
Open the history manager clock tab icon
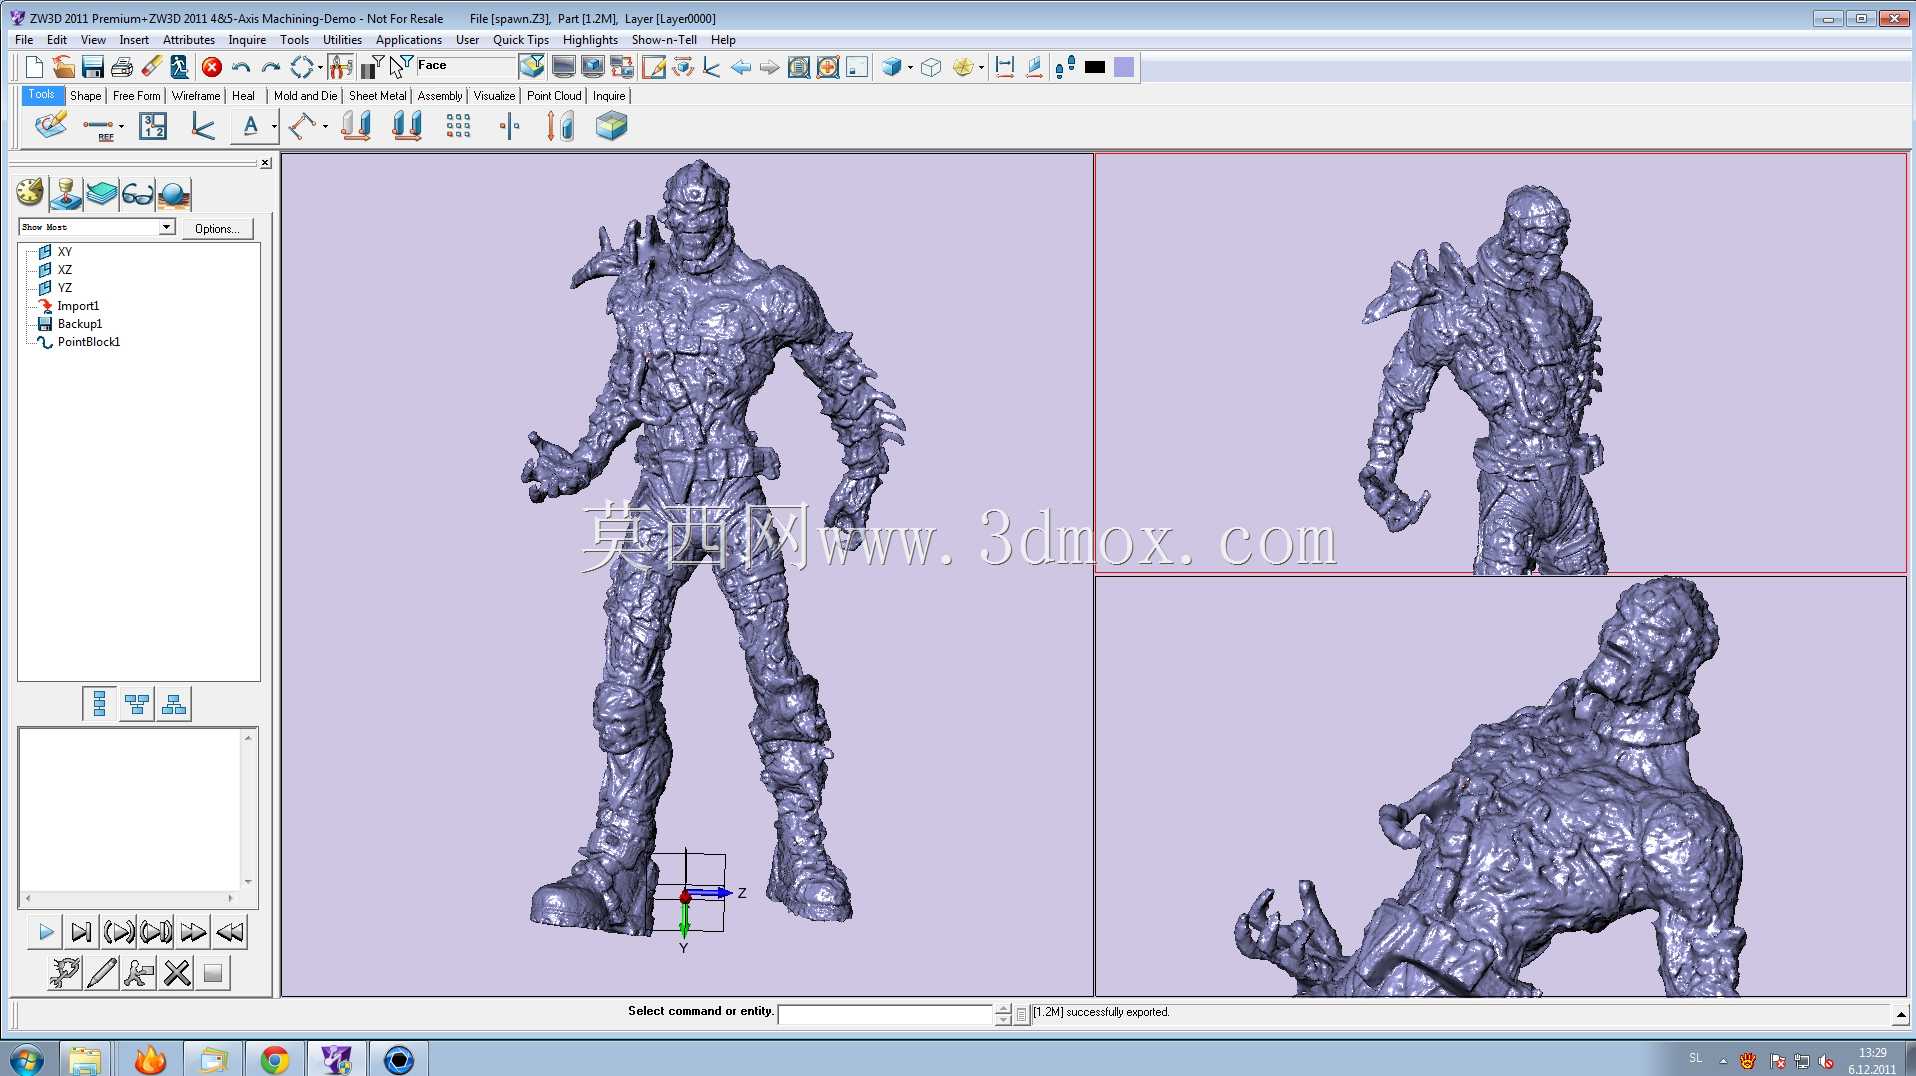pos(30,193)
